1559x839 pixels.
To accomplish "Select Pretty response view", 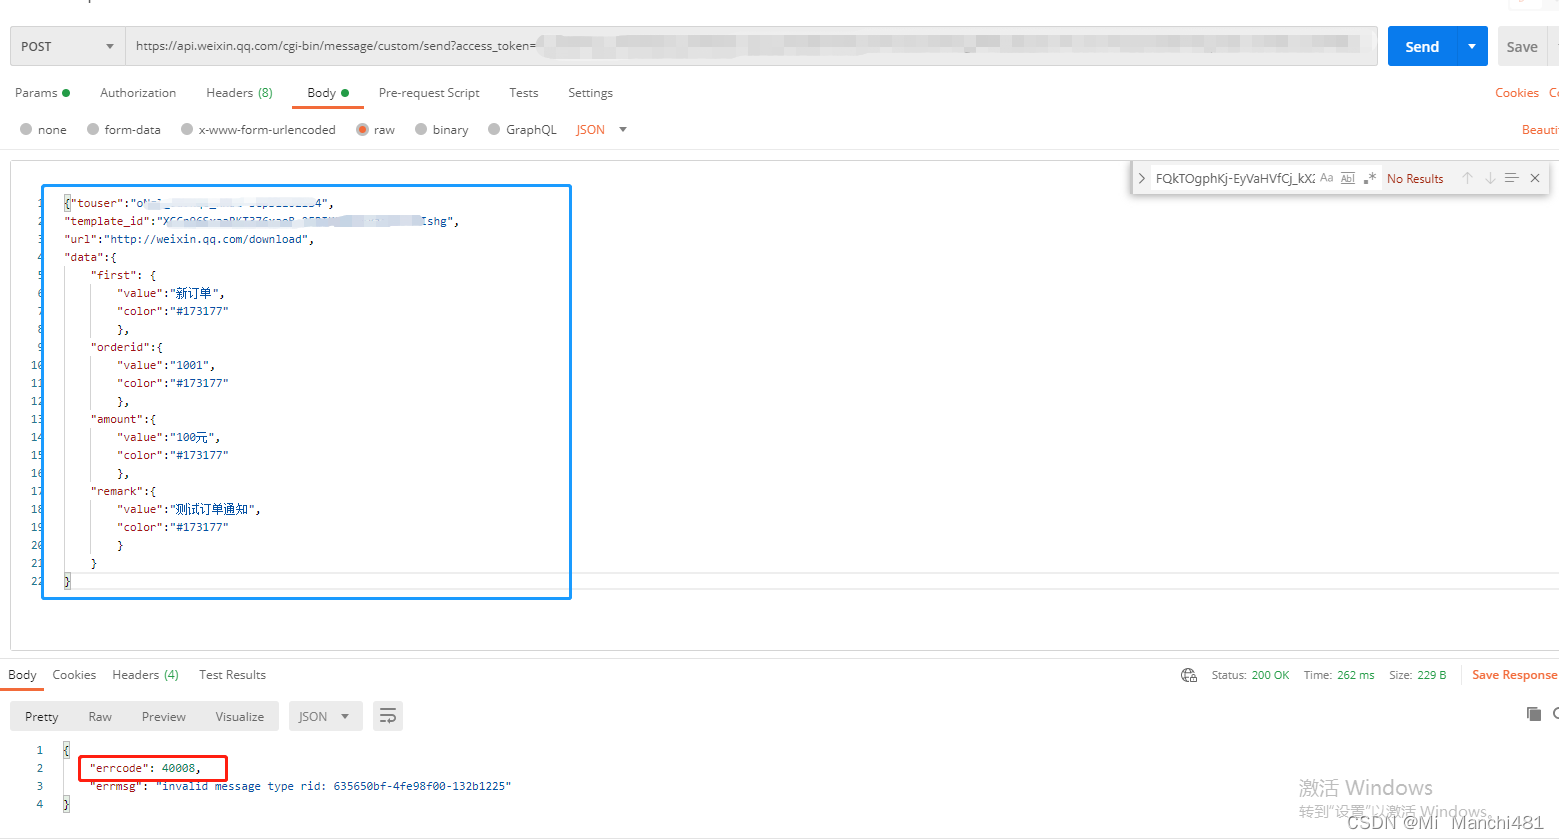I will (42, 716).
